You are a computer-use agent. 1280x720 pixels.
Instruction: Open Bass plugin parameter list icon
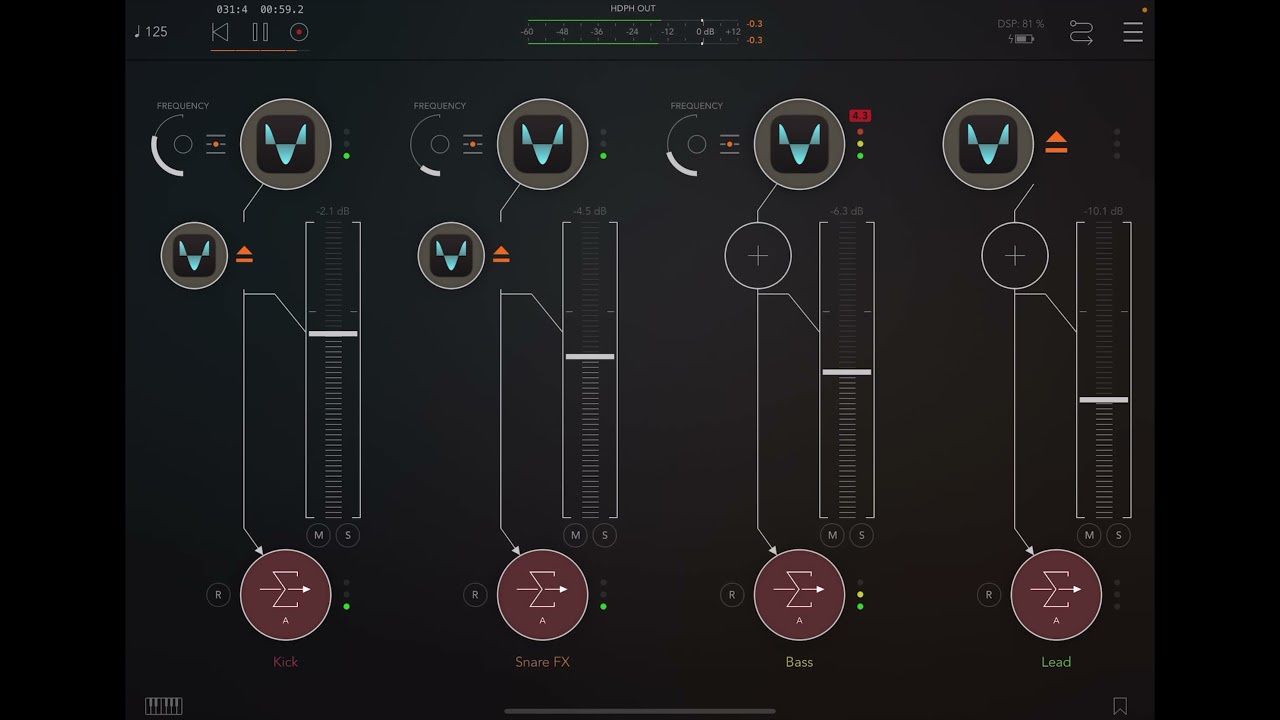[x=730, y=144]
